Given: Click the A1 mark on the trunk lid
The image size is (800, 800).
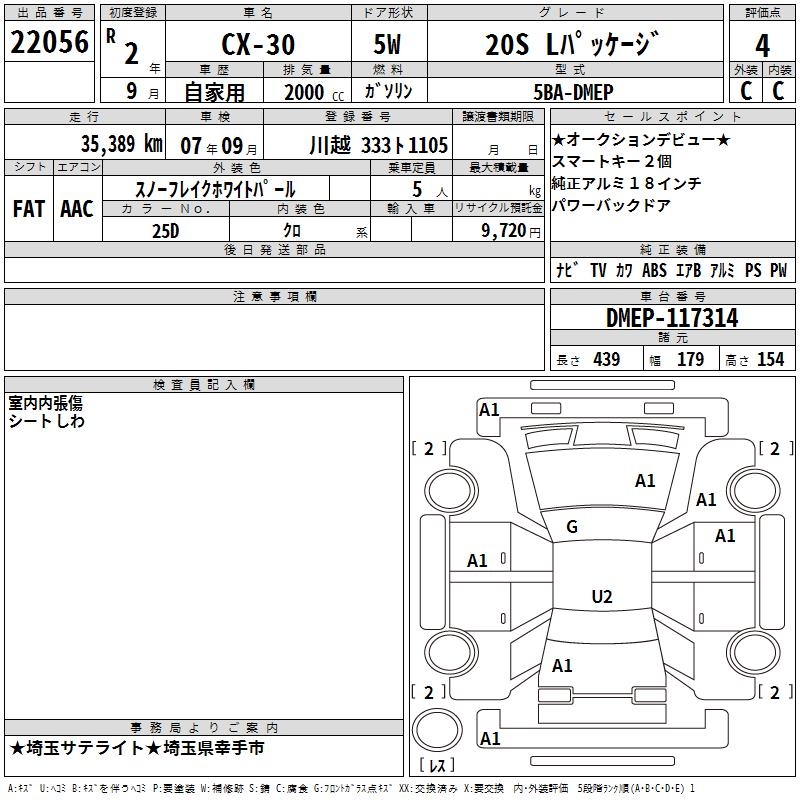Looking at the screenshot, I should coord(562,666).
